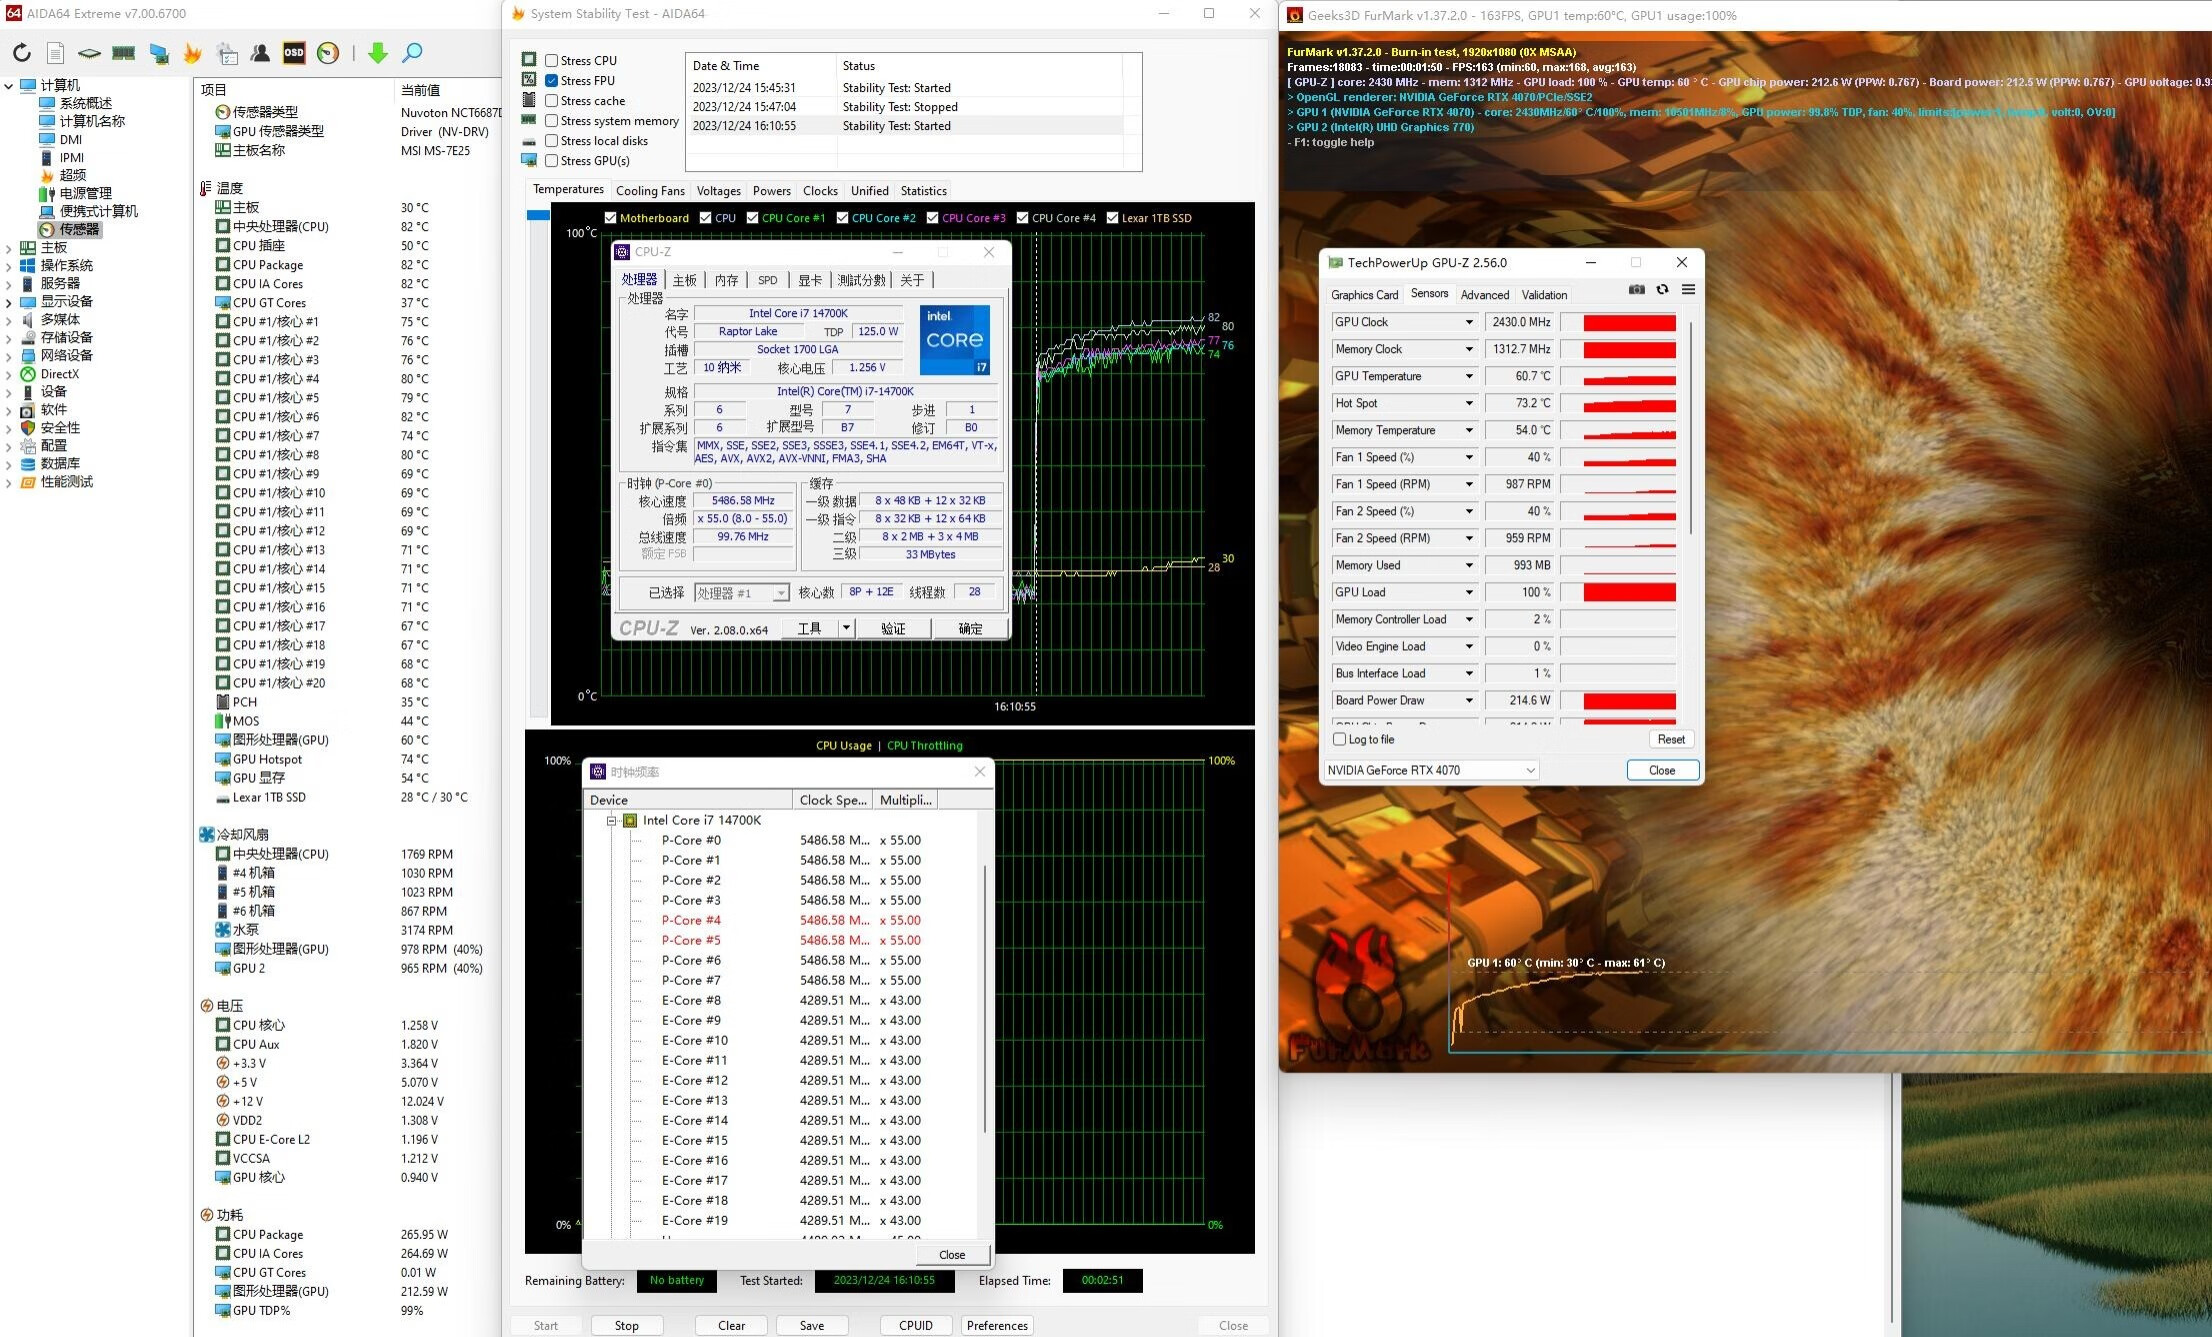Open the 工具 tools dropdown arrow in CPU-Z

coord(846,628)
